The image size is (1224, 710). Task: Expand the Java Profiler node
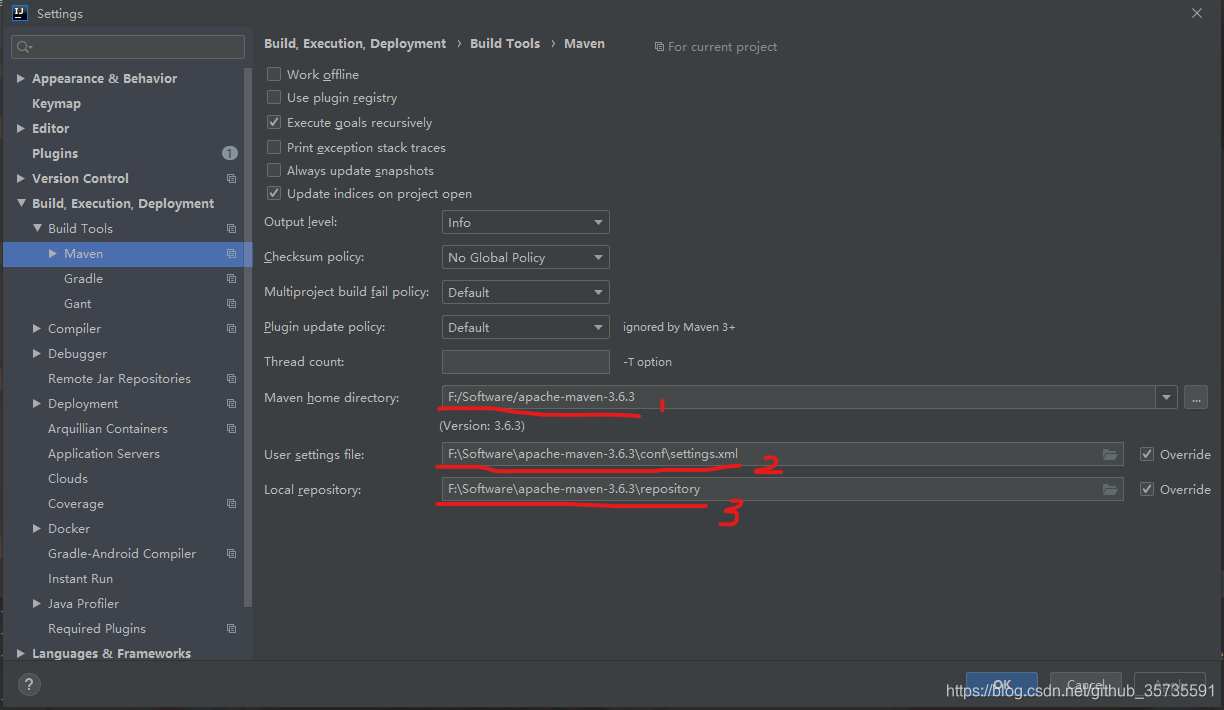(x=37, y=604)
